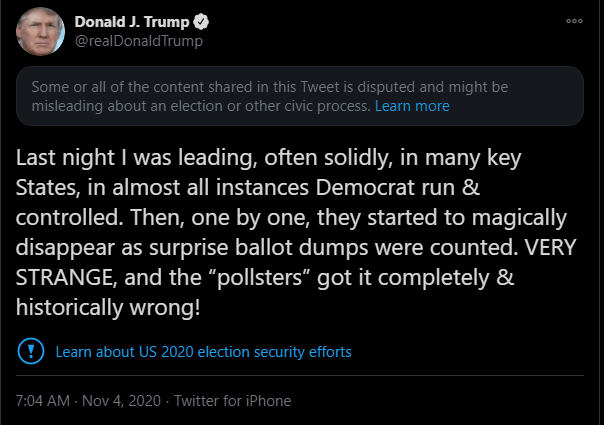Click the final line historically wrong!
The image size is (604, 425).
(108, 307)
